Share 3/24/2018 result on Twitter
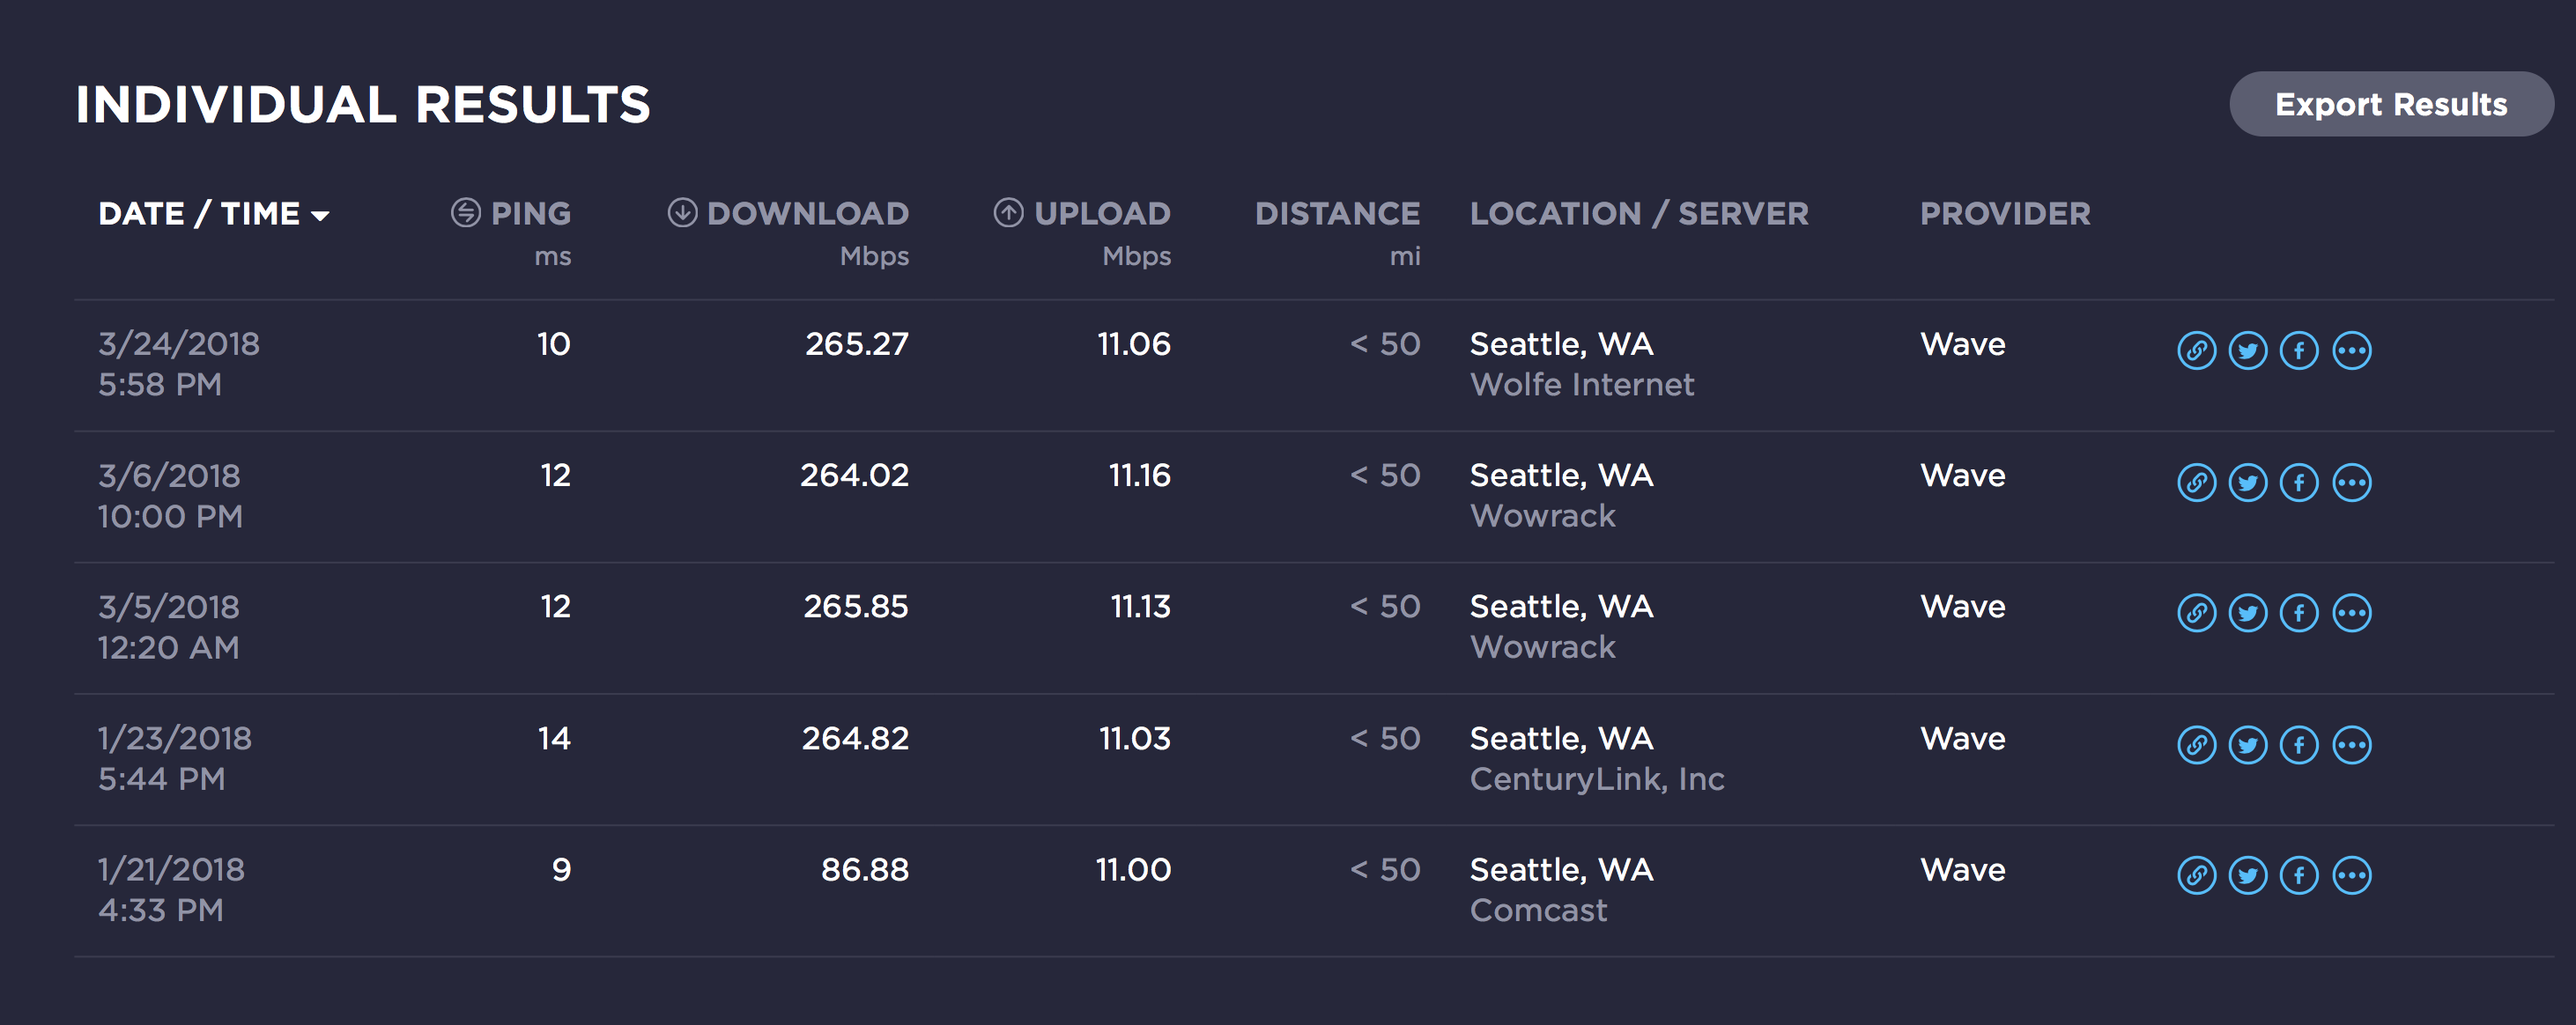The width and height of the screenshot is (2576, 1025). pos(2247,350)
